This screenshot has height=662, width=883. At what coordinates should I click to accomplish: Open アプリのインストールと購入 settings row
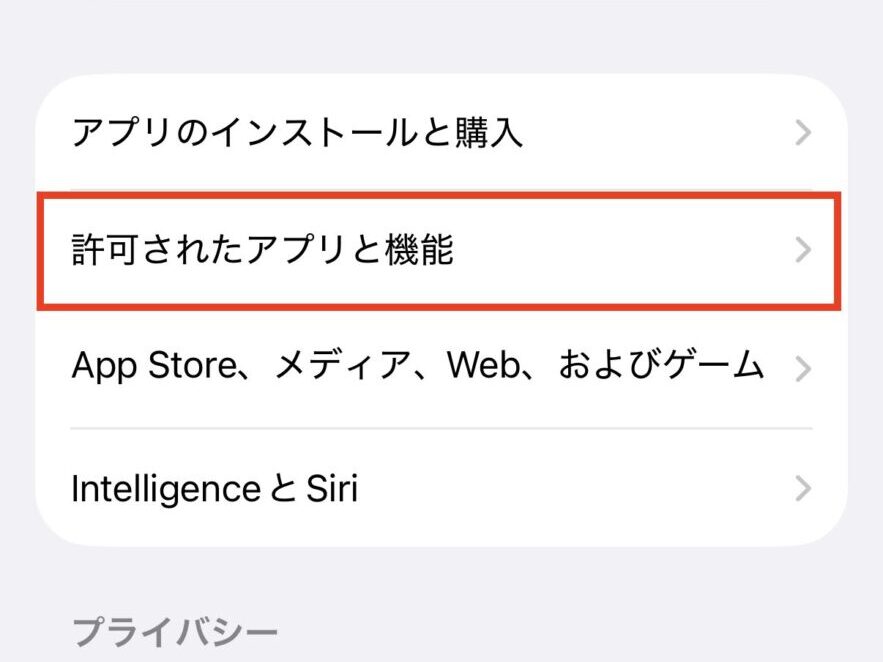point(440,133)
